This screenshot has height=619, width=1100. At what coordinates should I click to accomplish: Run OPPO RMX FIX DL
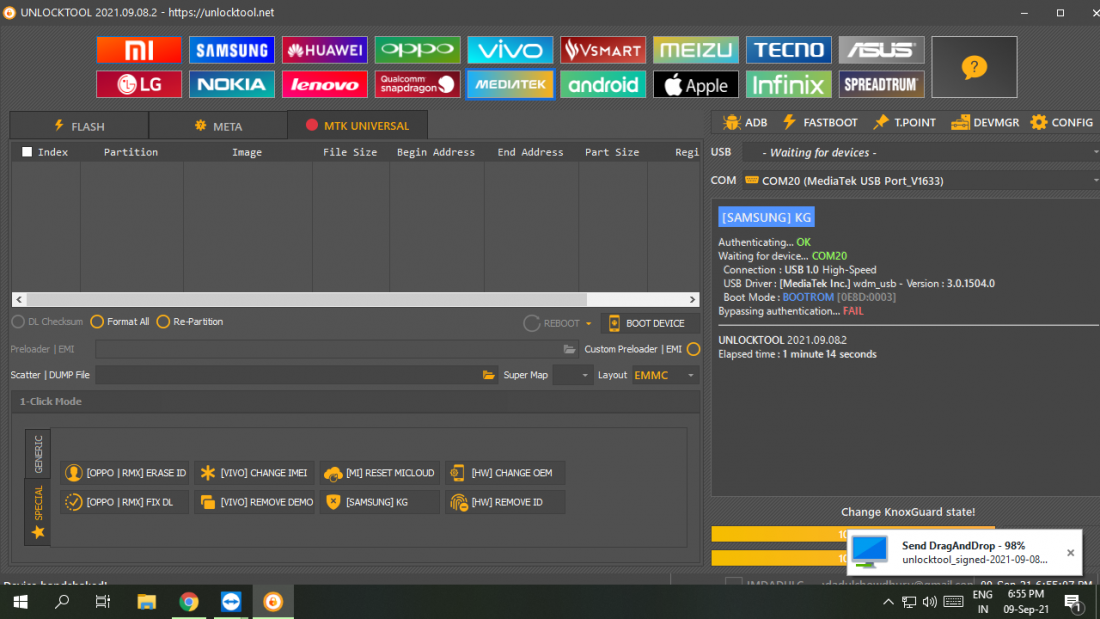pos(125,502)
